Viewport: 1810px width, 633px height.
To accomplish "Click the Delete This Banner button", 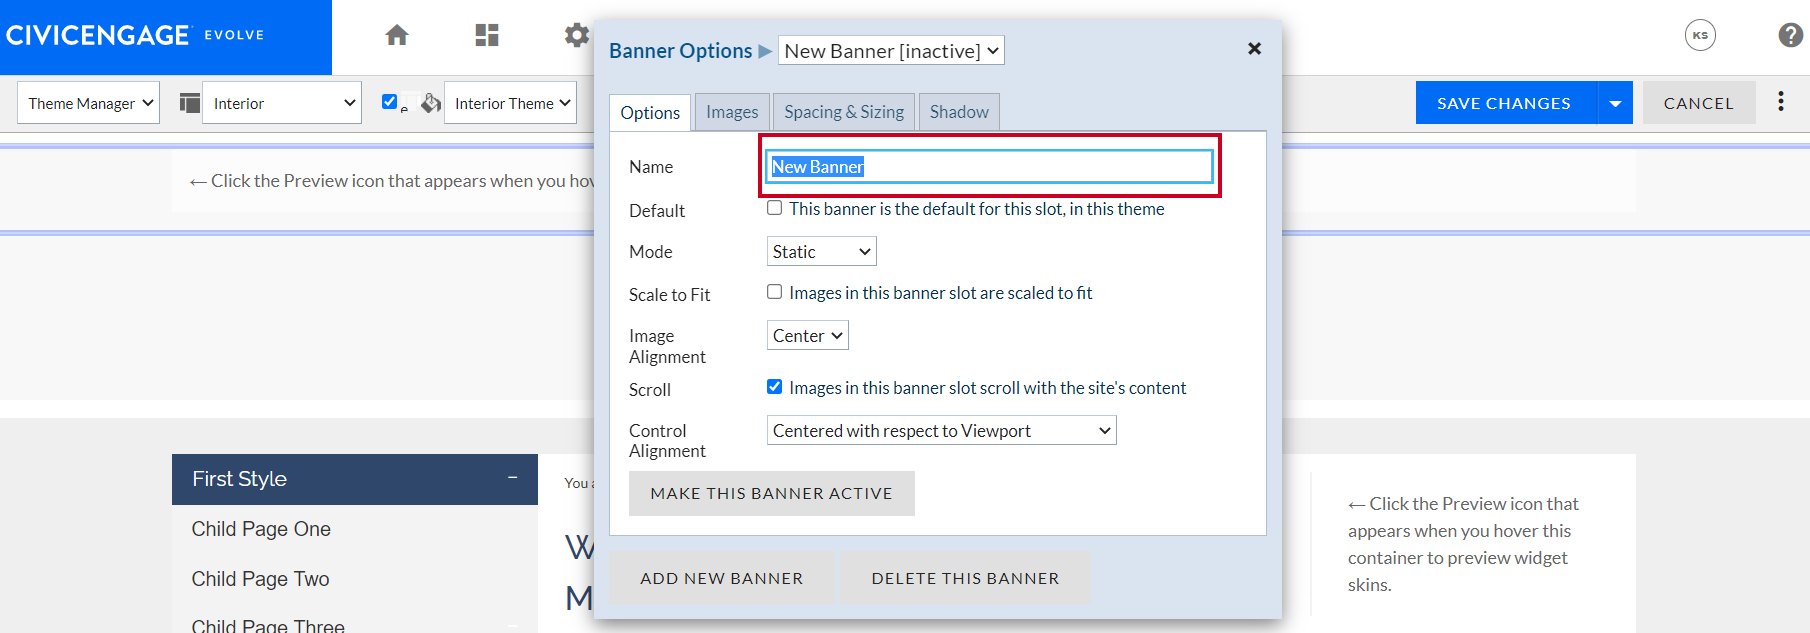I will pyautogui.click(x=965, y=578).
